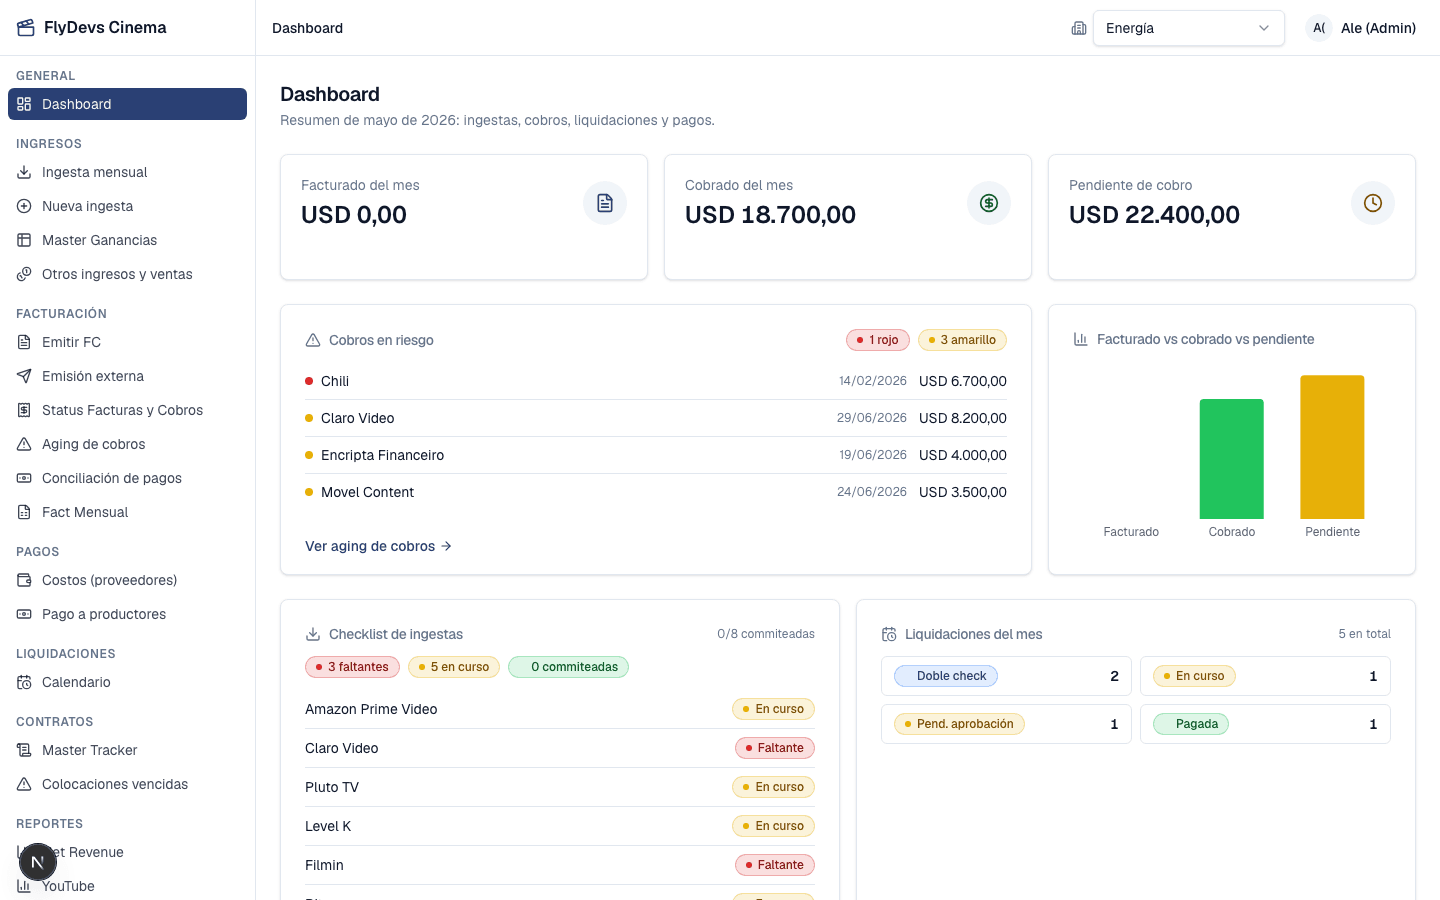Open the Pagada liquidaciones tile
The image size is (1440, 900).
(x=1265, y=724)
